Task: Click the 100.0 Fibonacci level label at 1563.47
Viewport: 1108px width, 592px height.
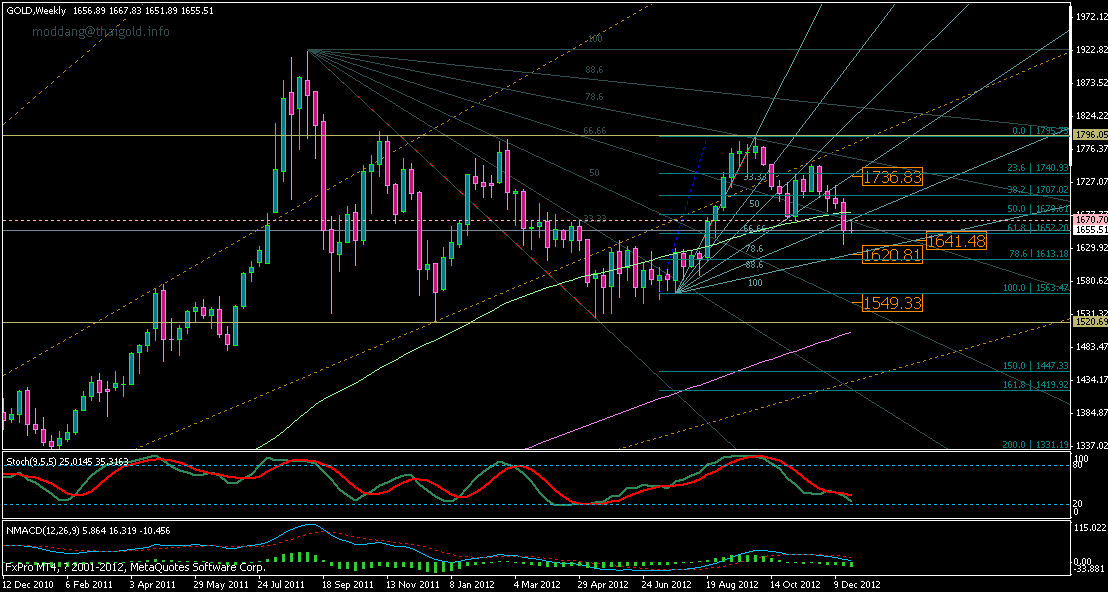Action: pos(1037,288)
